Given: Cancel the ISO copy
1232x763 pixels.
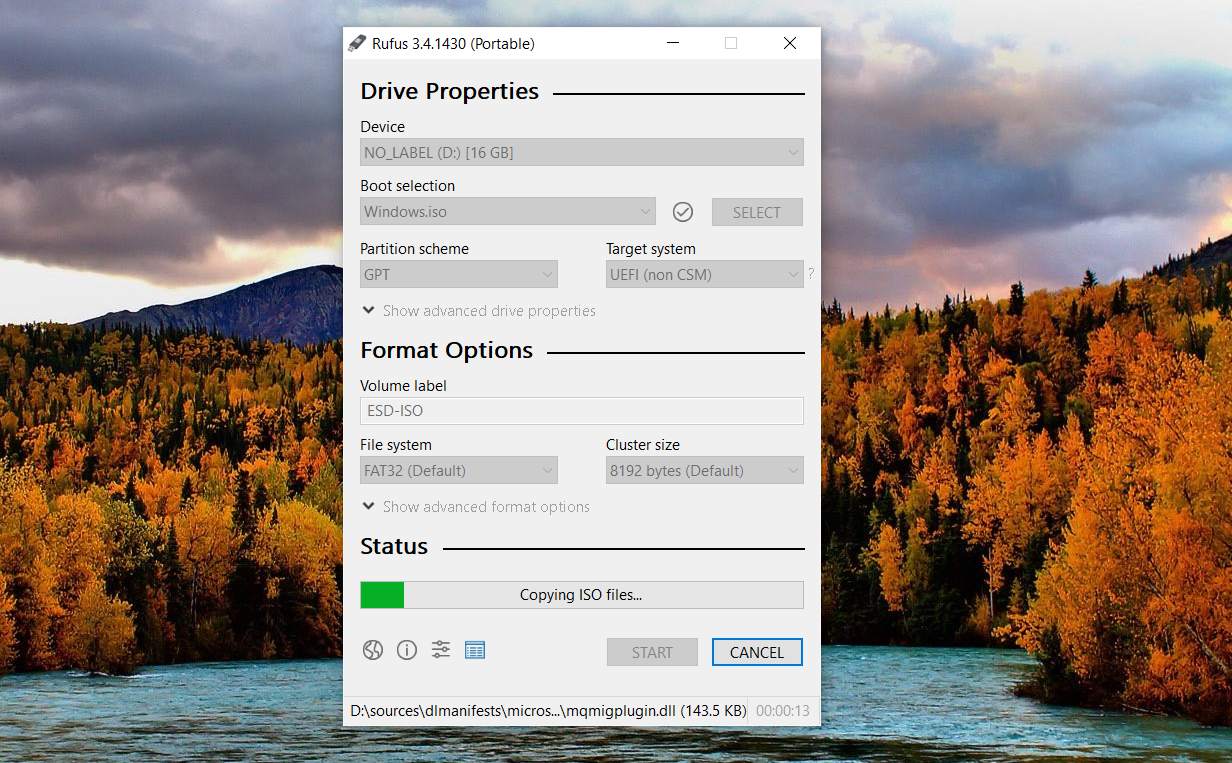Looking at the screenshot, I should (757, 651).
